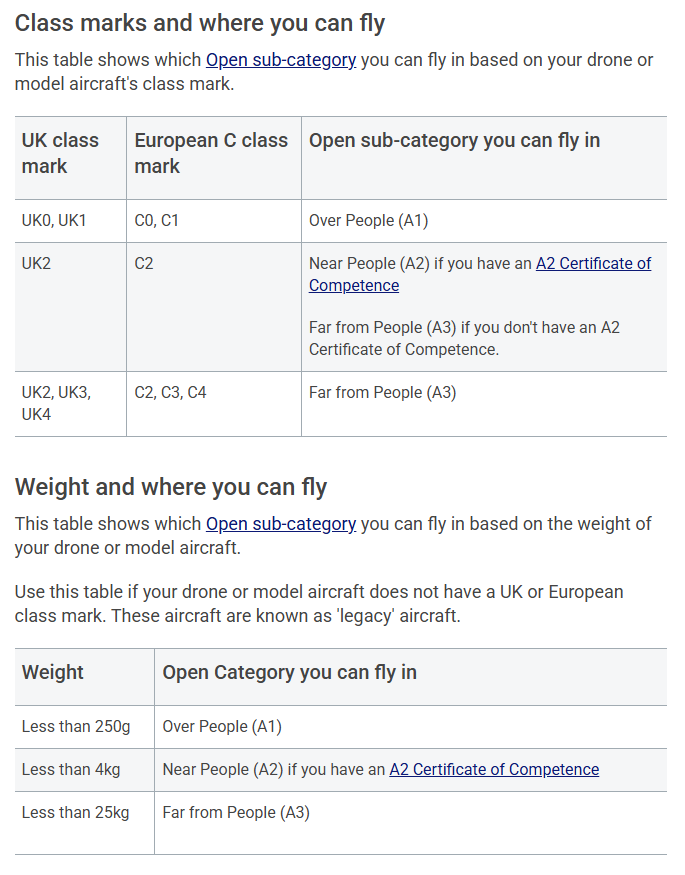Click the 'Weight and where you can fly' heading
Viewport: 685px width, 875px height.
[x=171, y=488]
